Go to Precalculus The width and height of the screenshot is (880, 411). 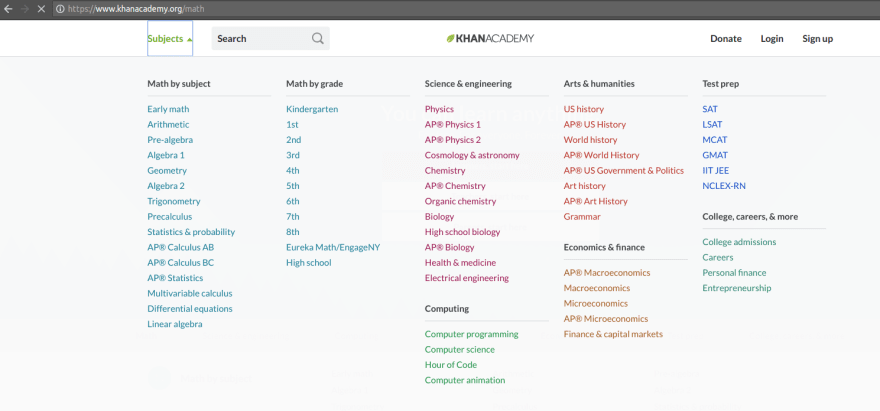pos(169,217)
